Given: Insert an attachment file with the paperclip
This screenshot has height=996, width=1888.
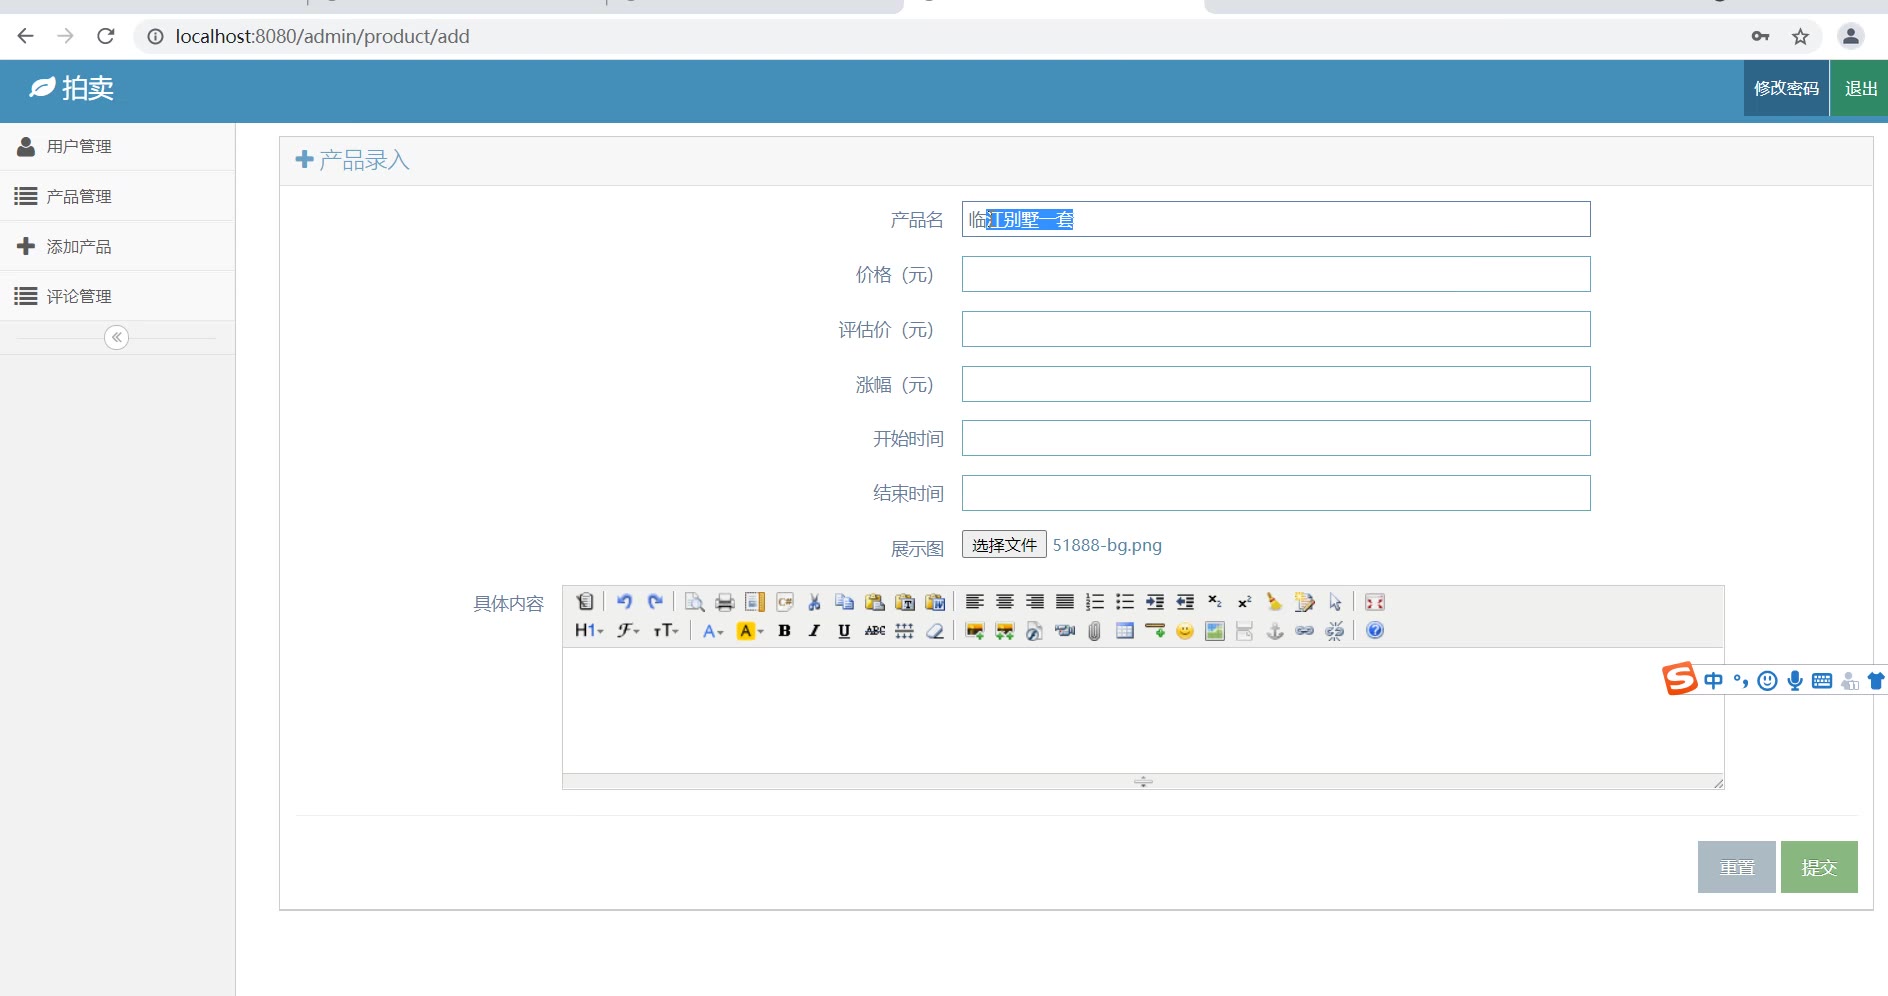Looking at the screenshot, I should click(1095, 631).
